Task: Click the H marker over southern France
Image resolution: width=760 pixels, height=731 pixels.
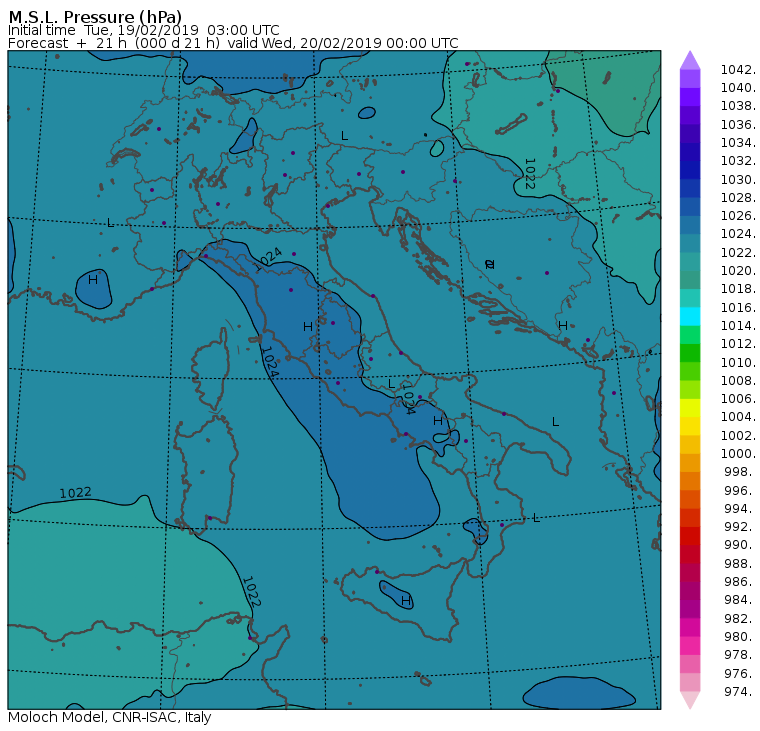Action: click(93, 280)
